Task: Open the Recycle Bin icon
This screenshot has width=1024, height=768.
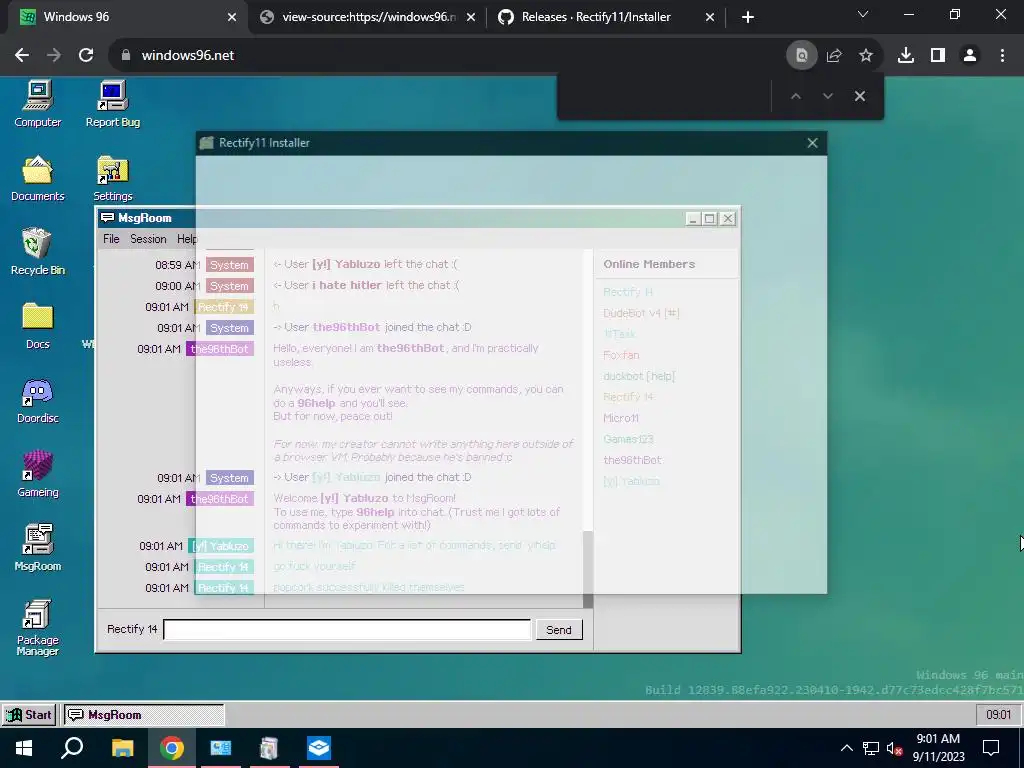Action: pos(37,252)
